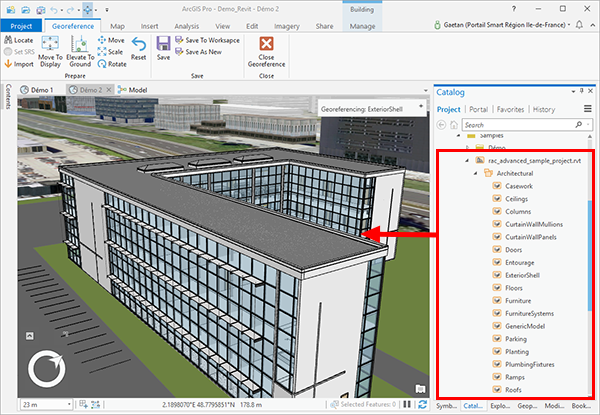Open the Model view tab
Screen dimensions: 600x415
click(x=133, y=90)
